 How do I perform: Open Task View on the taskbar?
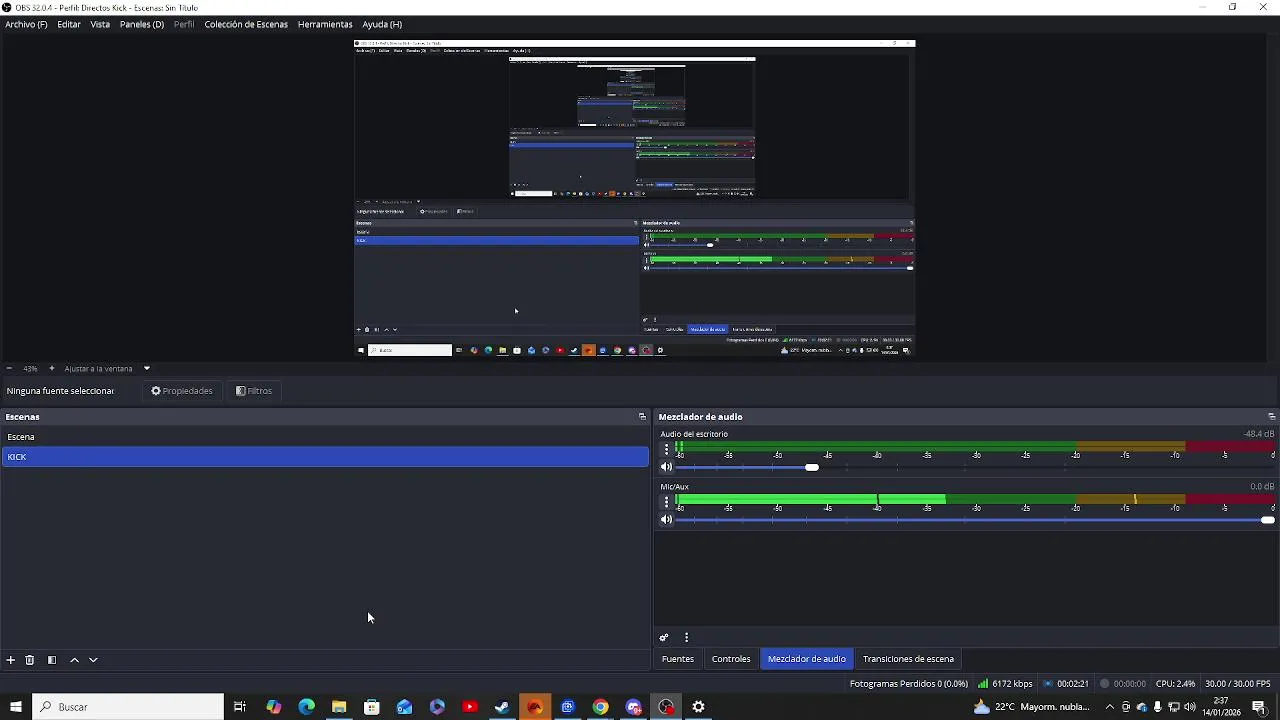coord(240,707)
